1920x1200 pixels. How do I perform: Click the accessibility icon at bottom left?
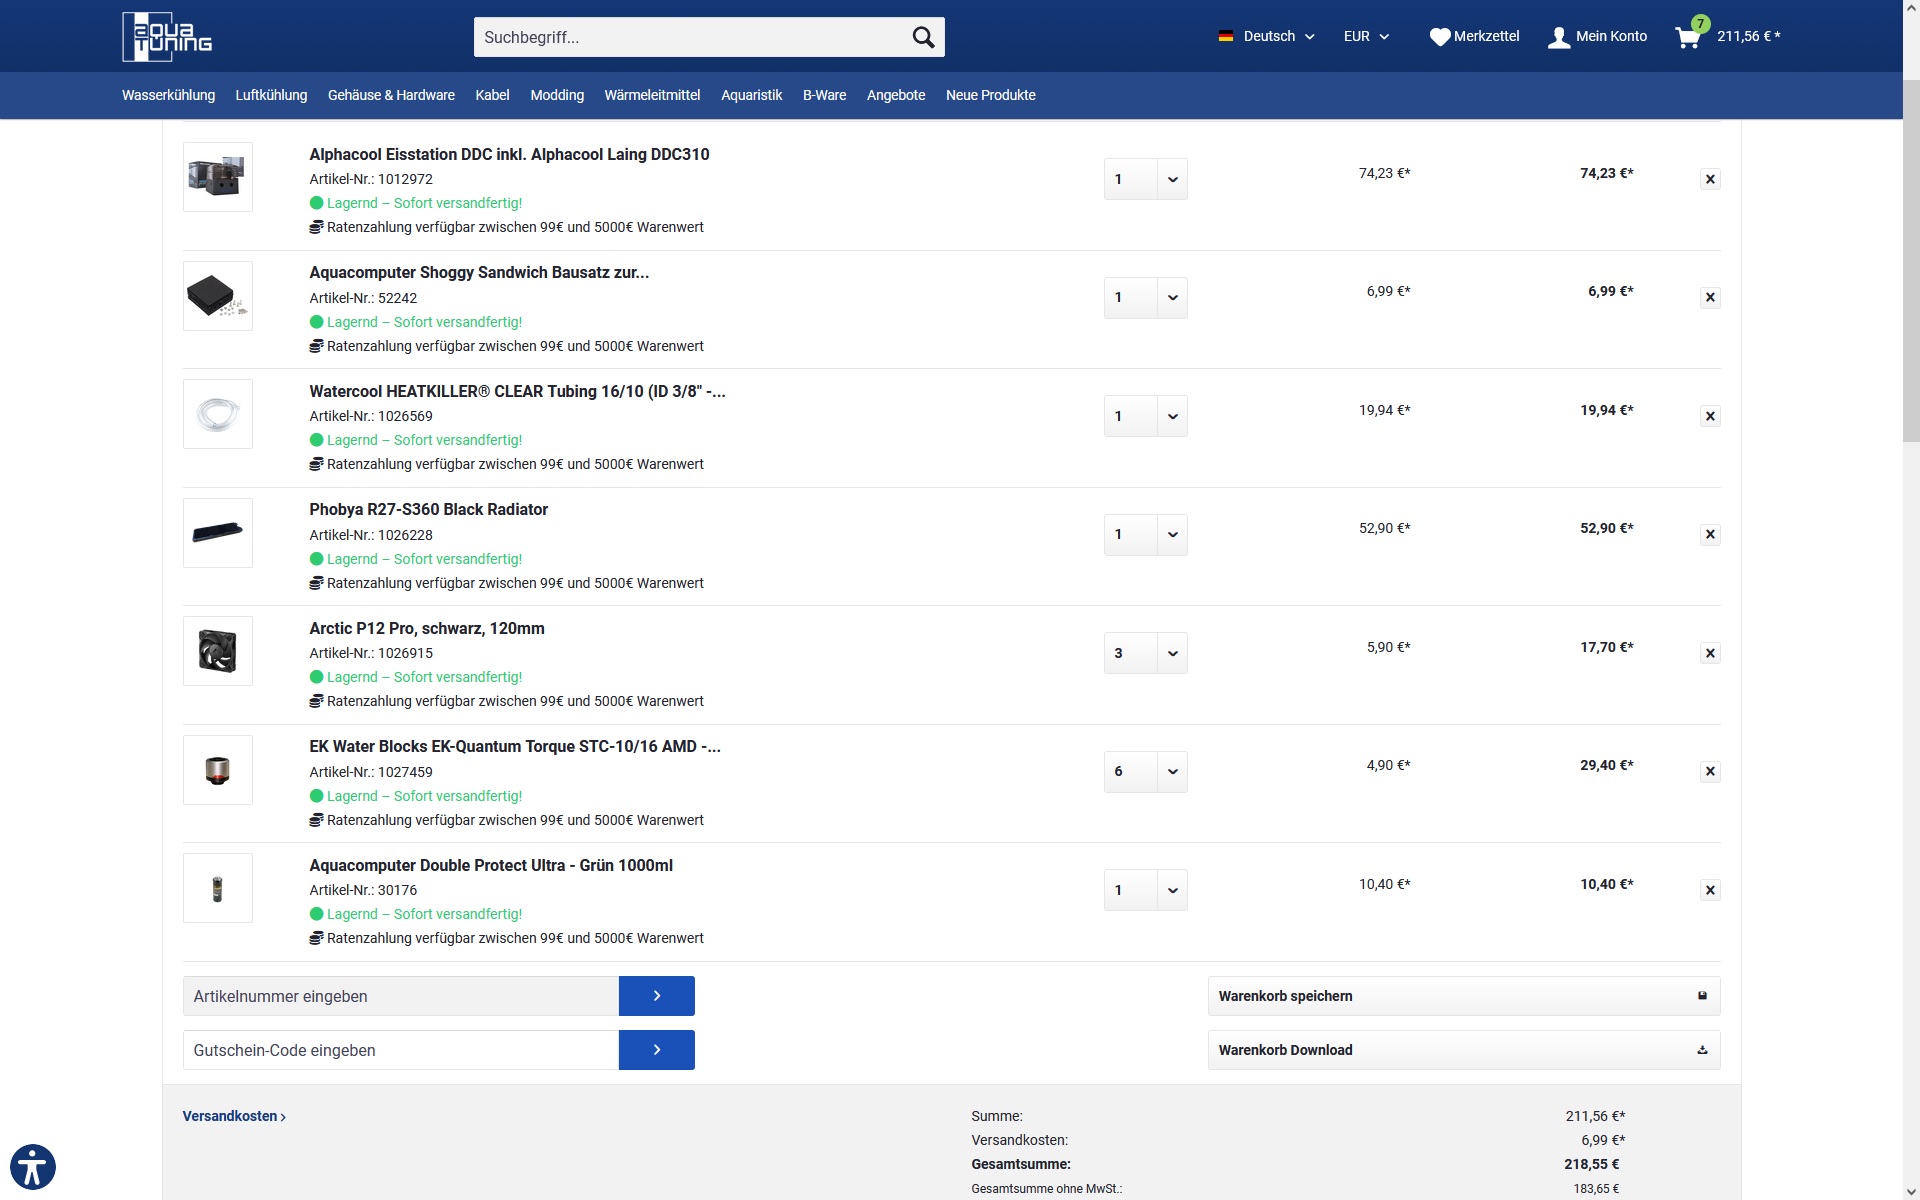33,1167
